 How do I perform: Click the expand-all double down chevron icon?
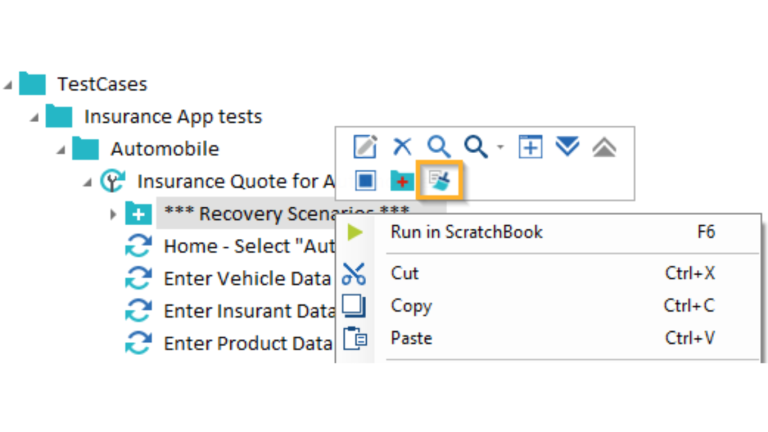coord(567,148)
